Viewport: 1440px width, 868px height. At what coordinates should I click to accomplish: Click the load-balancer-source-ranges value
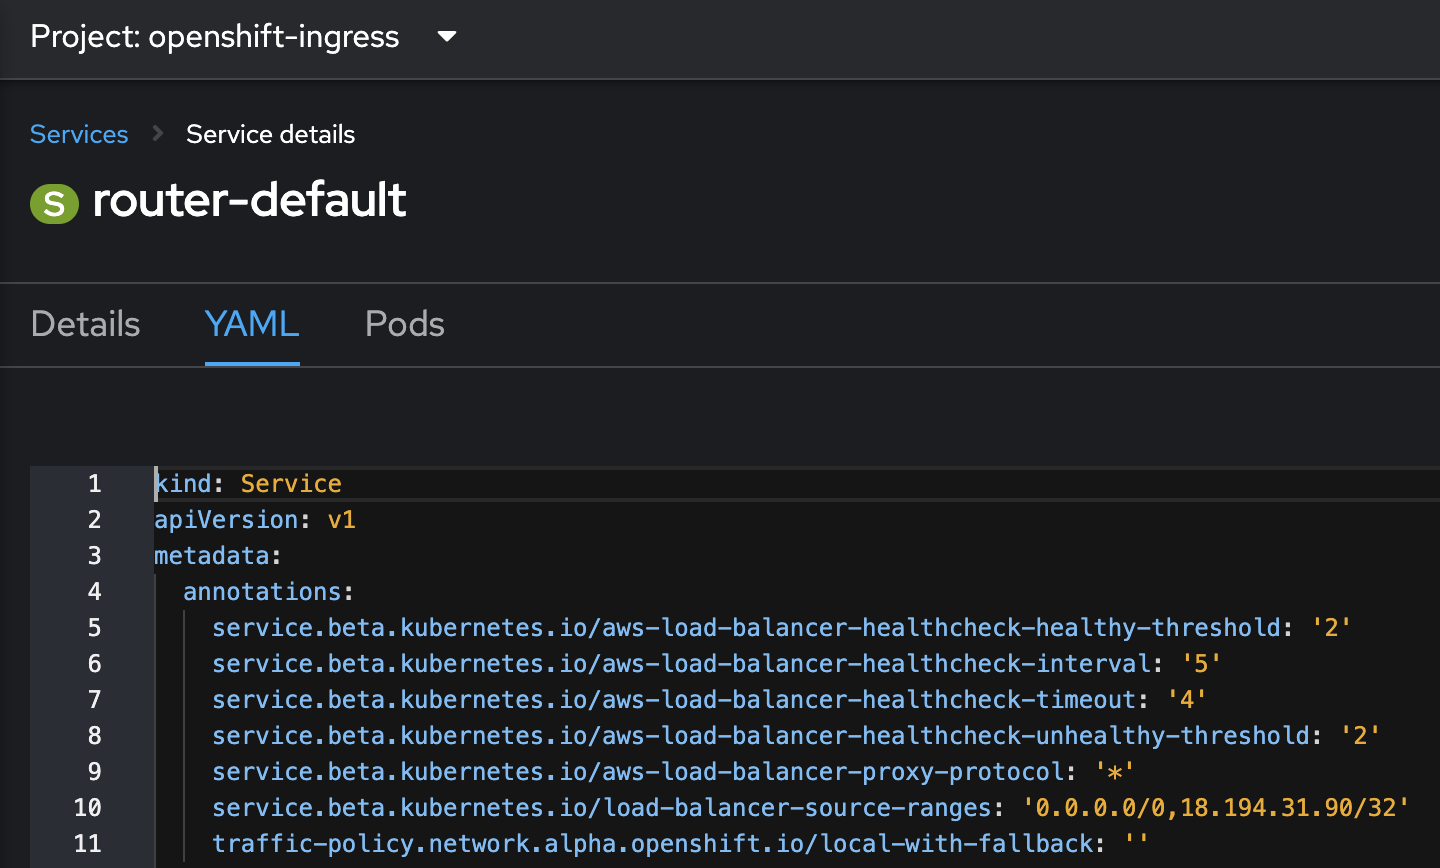[1216, 807]
